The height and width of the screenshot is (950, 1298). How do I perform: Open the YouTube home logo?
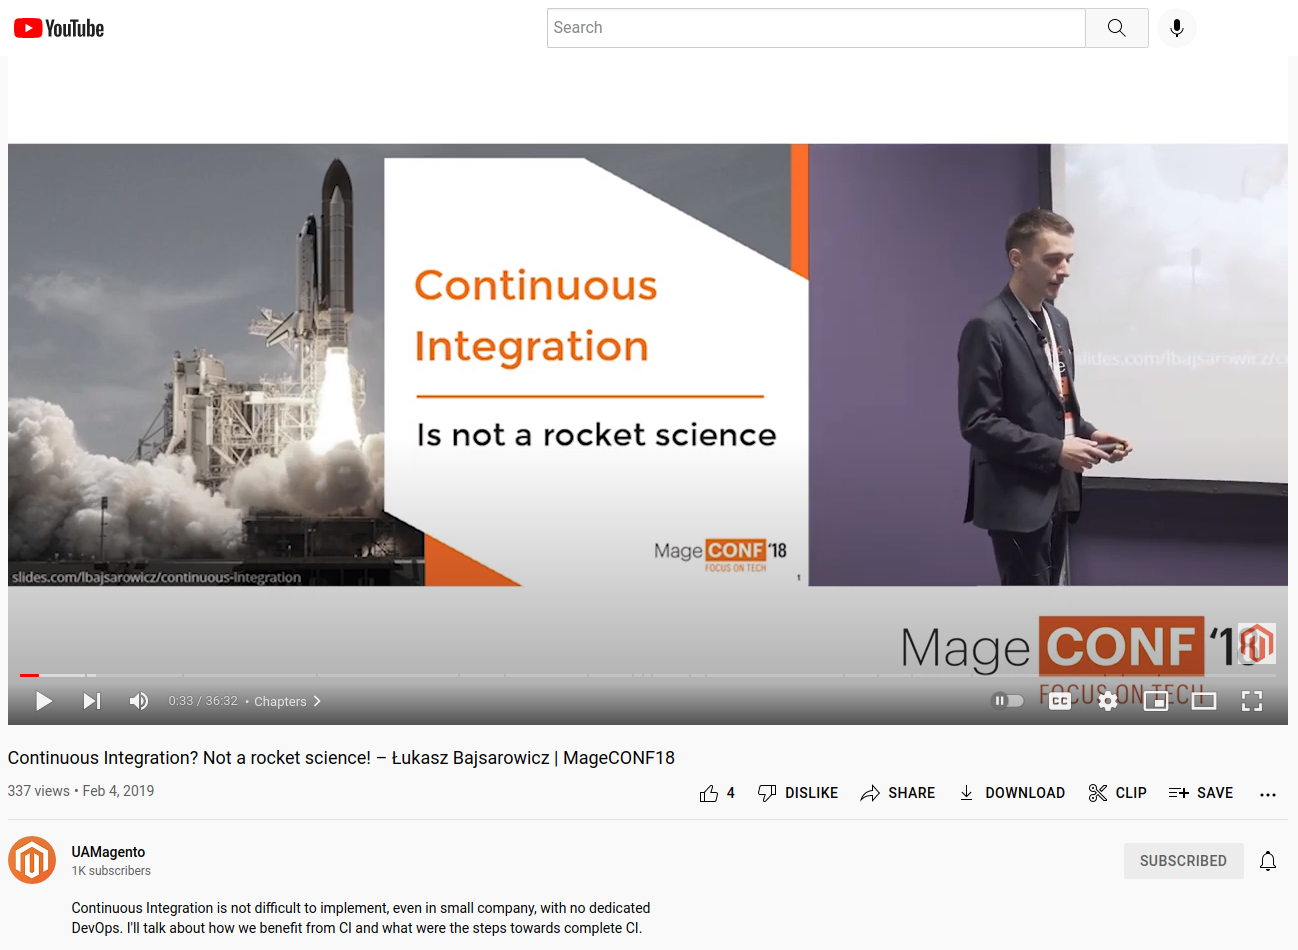point(59,28)
